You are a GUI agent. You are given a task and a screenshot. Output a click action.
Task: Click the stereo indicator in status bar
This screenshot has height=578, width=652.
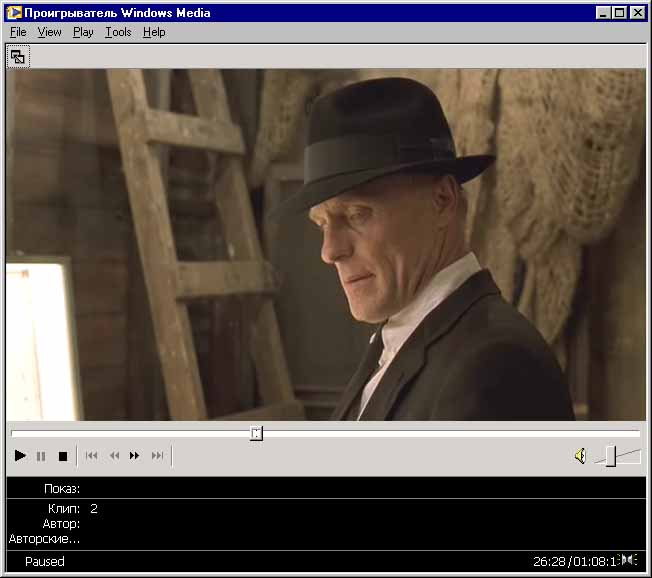tap(628, 560)
